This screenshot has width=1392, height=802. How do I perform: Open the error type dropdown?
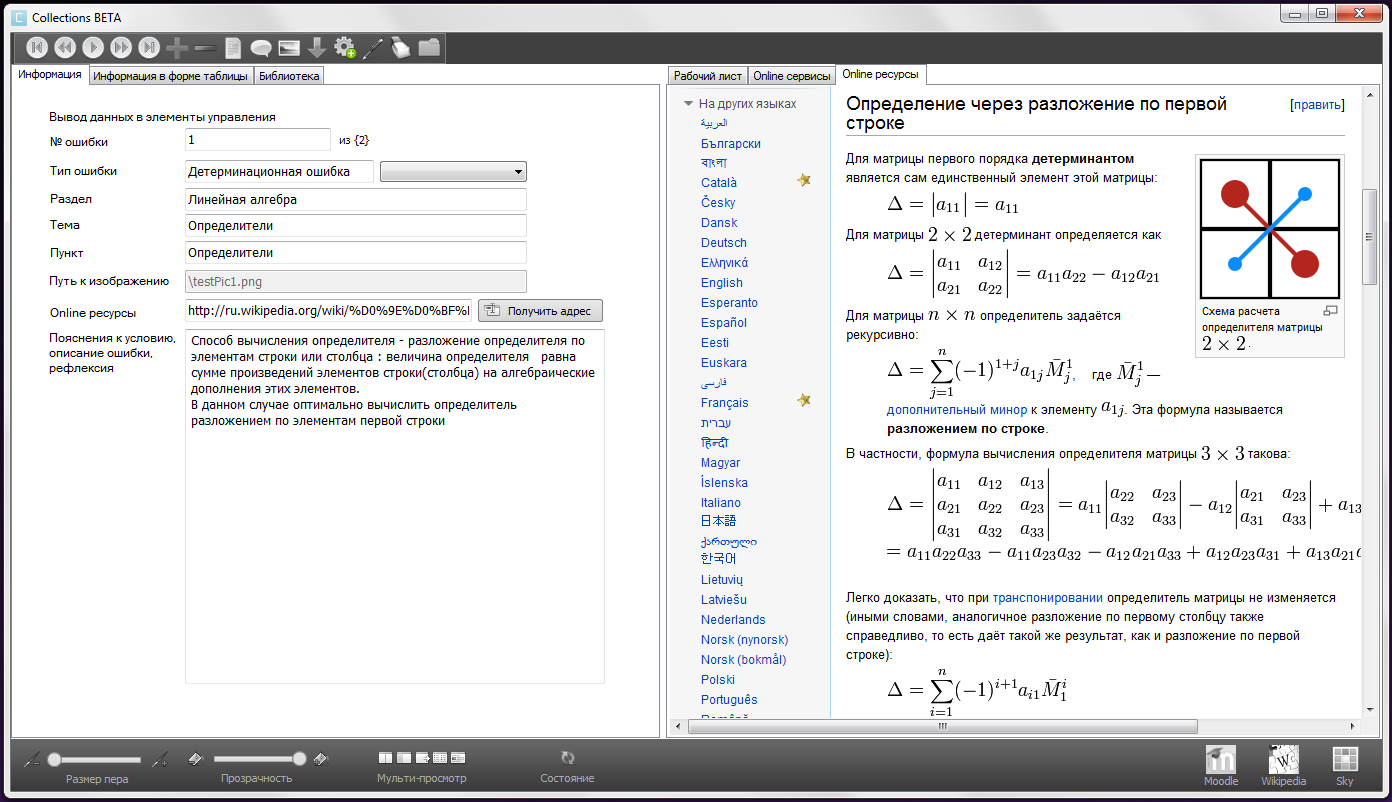(x=454, y=172)
